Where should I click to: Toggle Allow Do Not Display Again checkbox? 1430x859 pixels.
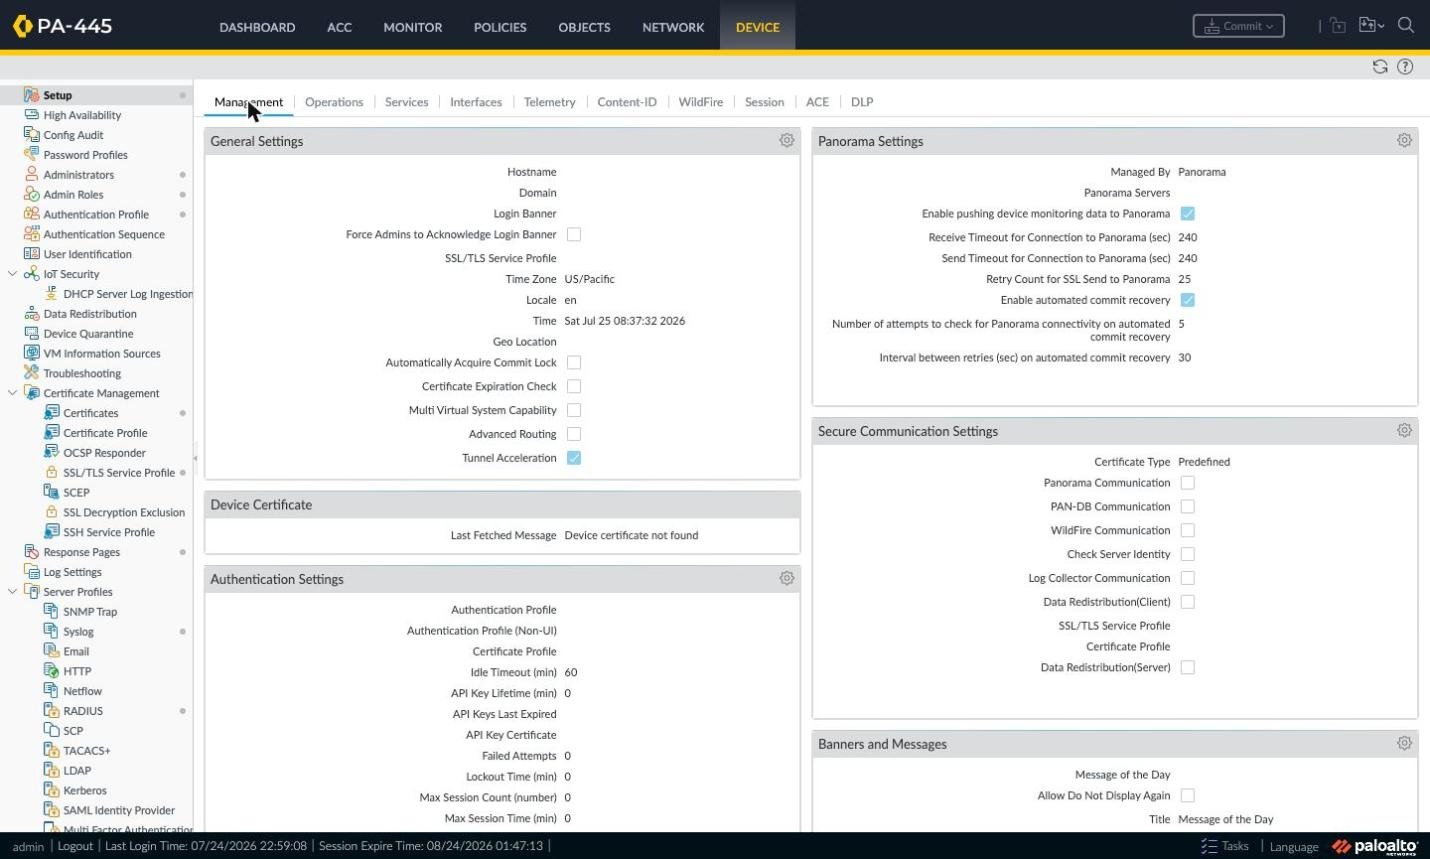point(1188,796)
